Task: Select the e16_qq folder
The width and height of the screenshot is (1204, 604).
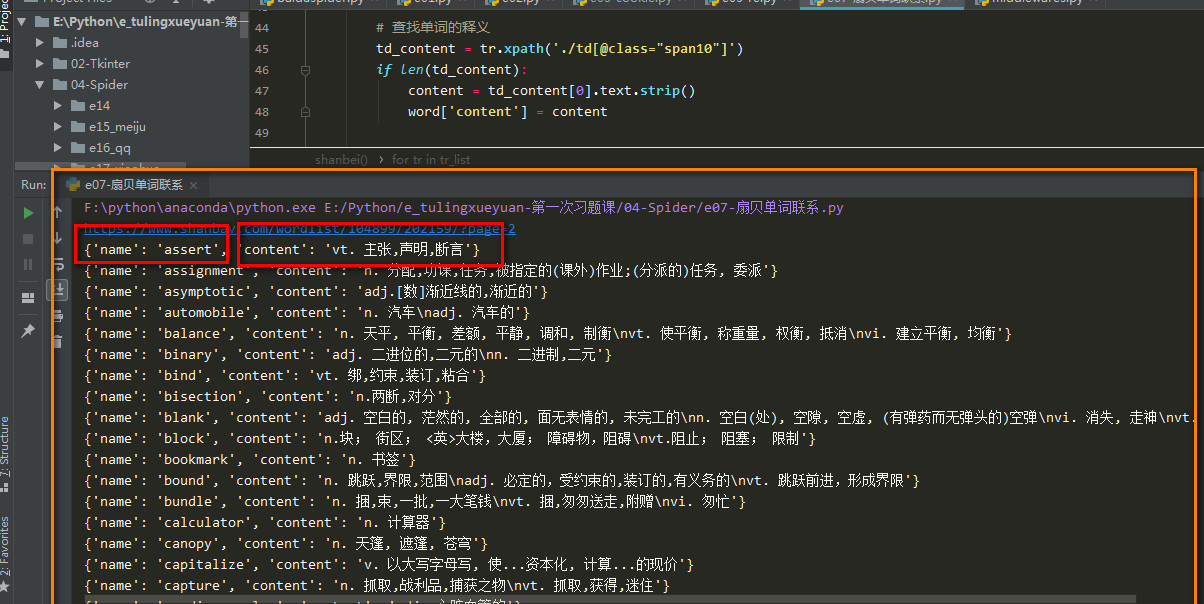Action: [100, 148]
